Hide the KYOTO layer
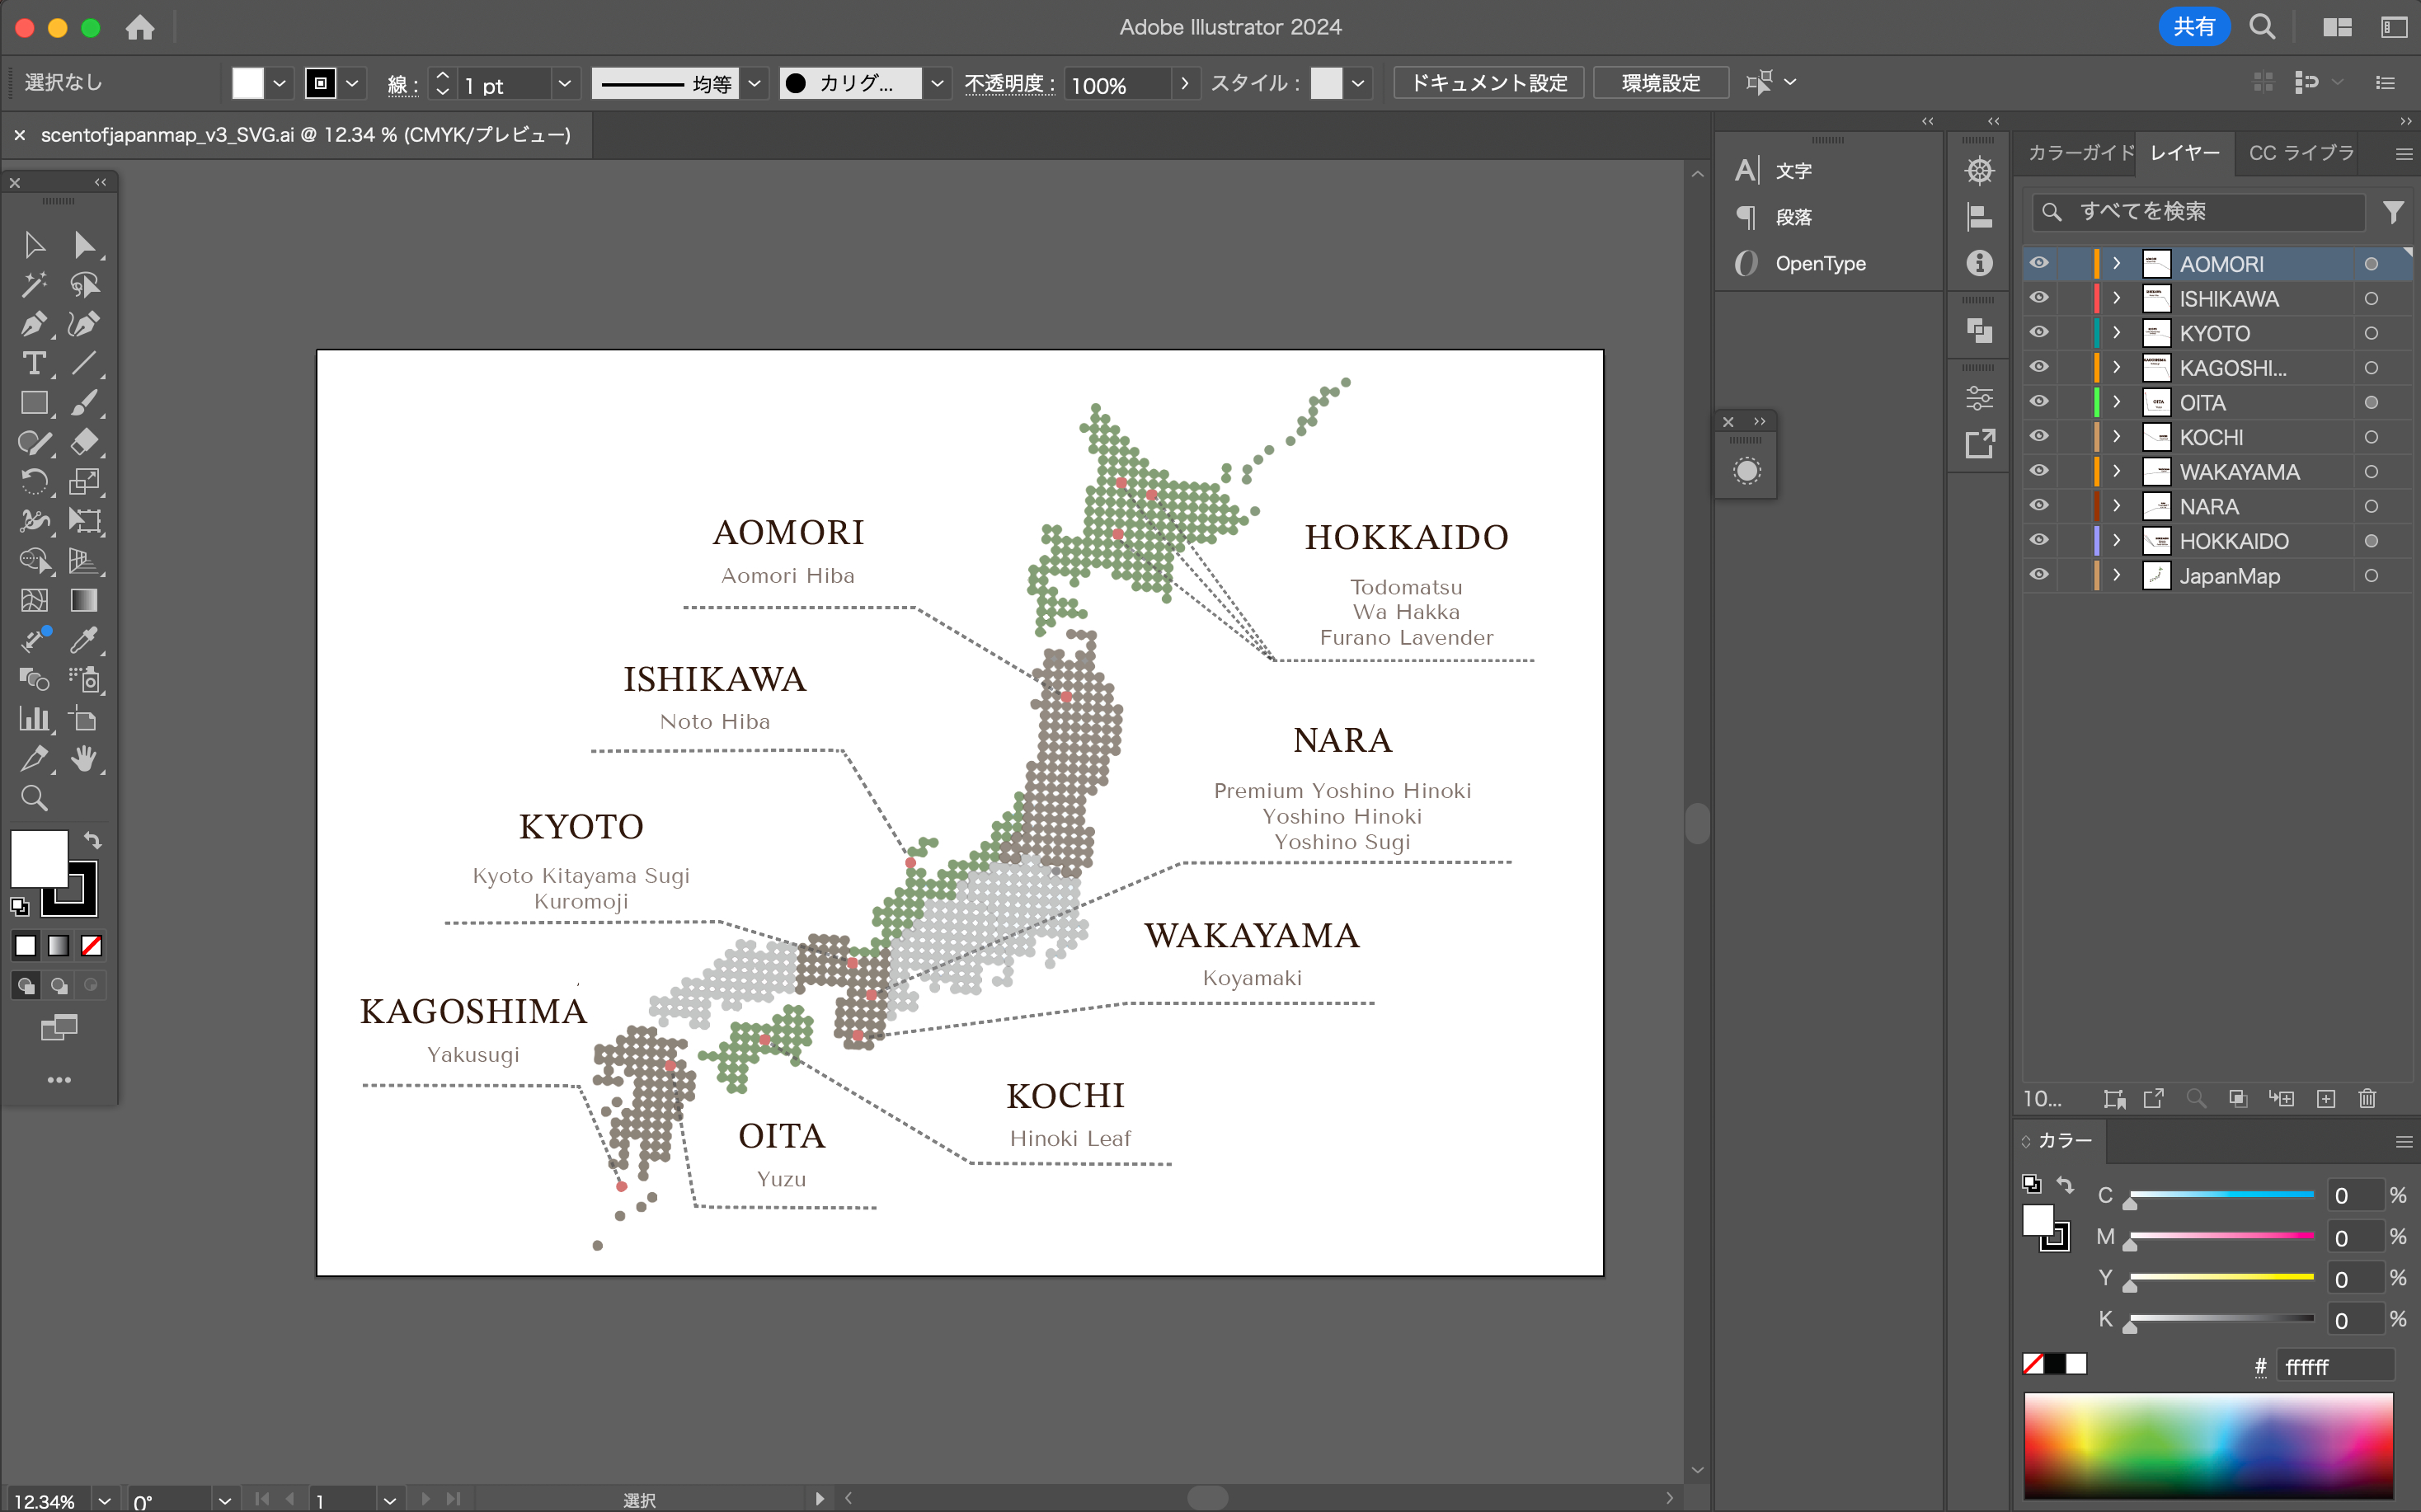2421x1512 pixels. pyautogui.click(x=2039, y=332)
